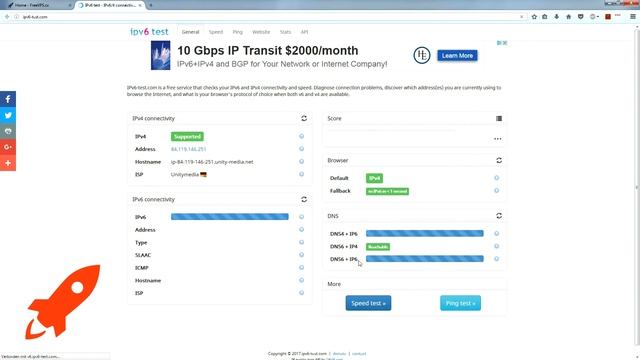The width and height of the screenshot is (640, 360).
Task: Open the Pocket icon in toolbar
Action: (x=580, y=17)
